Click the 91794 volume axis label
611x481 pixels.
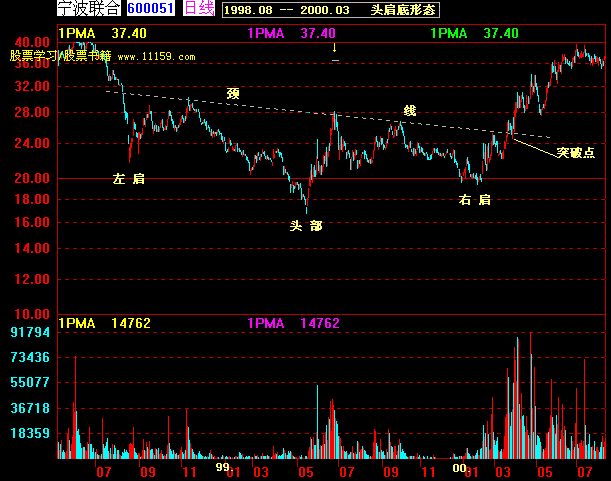[x=30, y=332]
